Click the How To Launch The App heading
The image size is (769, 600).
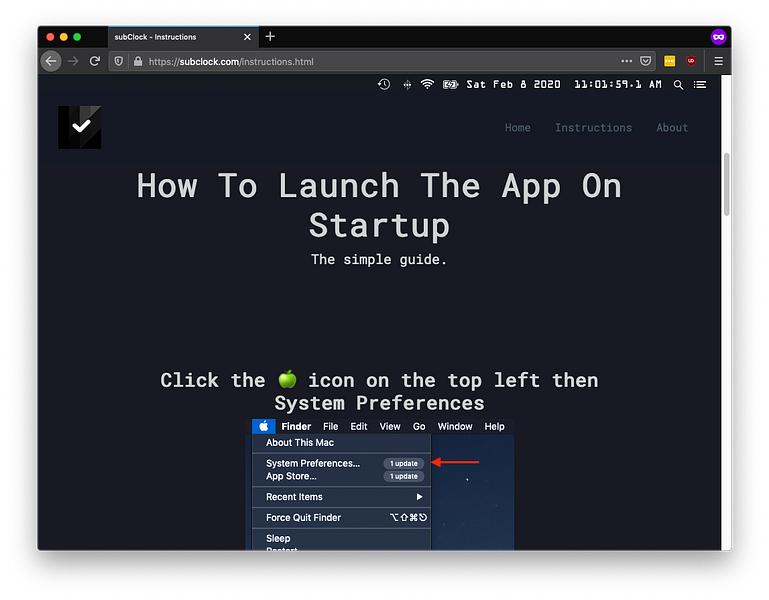(379, 205)
